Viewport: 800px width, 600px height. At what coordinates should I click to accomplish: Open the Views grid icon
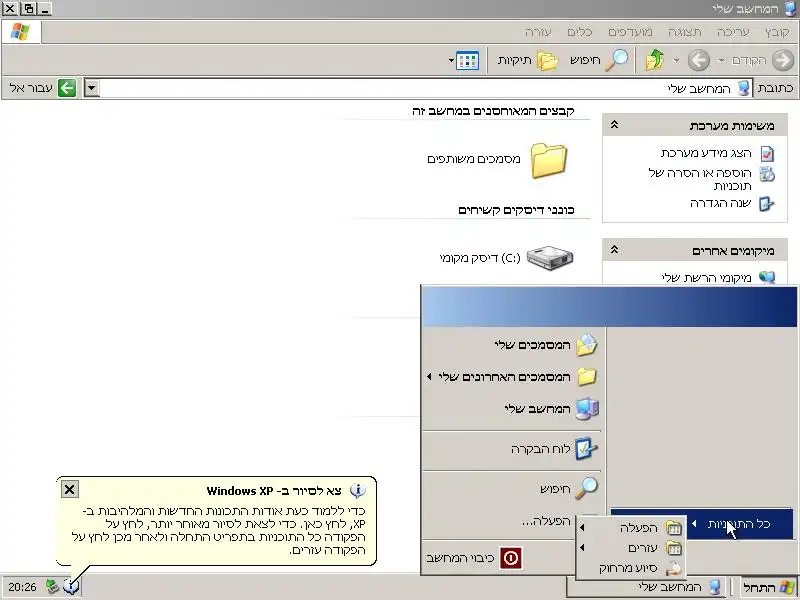[x=467, y=60]
